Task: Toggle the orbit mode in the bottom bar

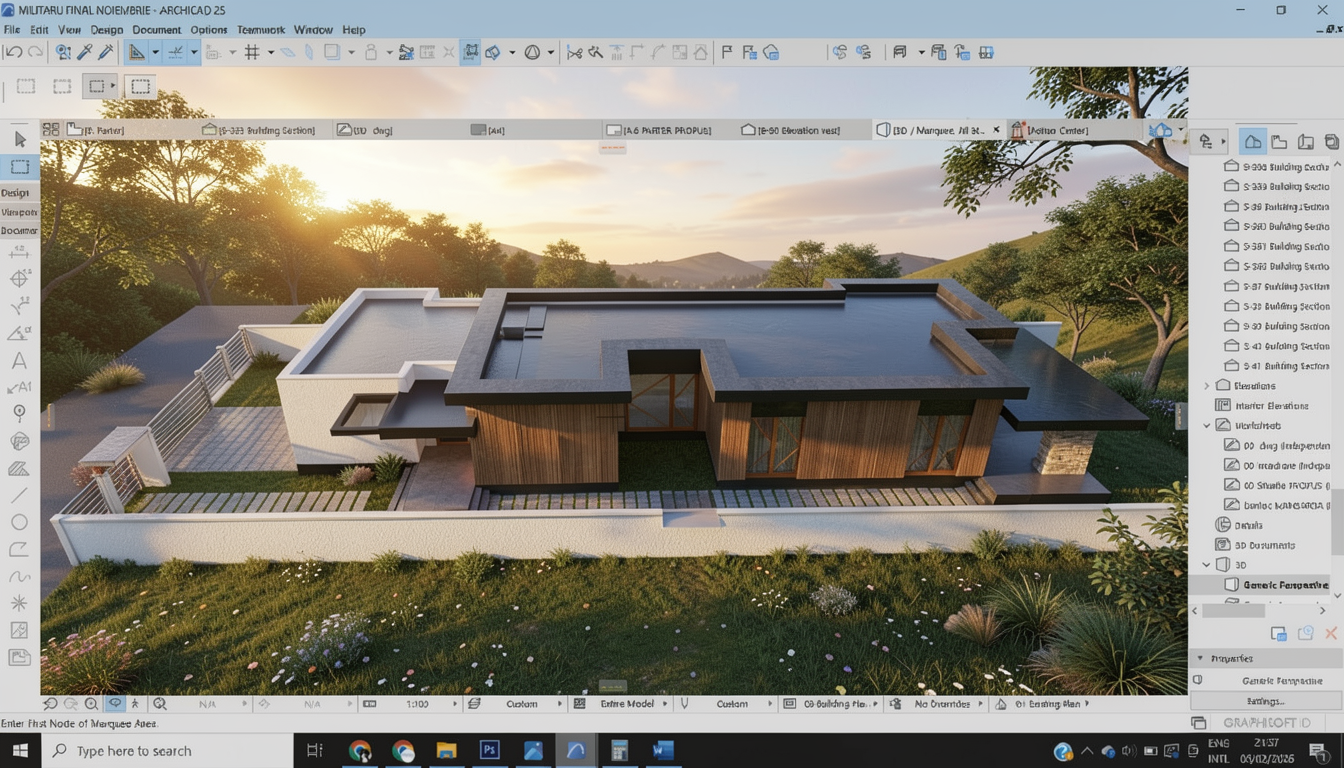Action: pos(114,704)
